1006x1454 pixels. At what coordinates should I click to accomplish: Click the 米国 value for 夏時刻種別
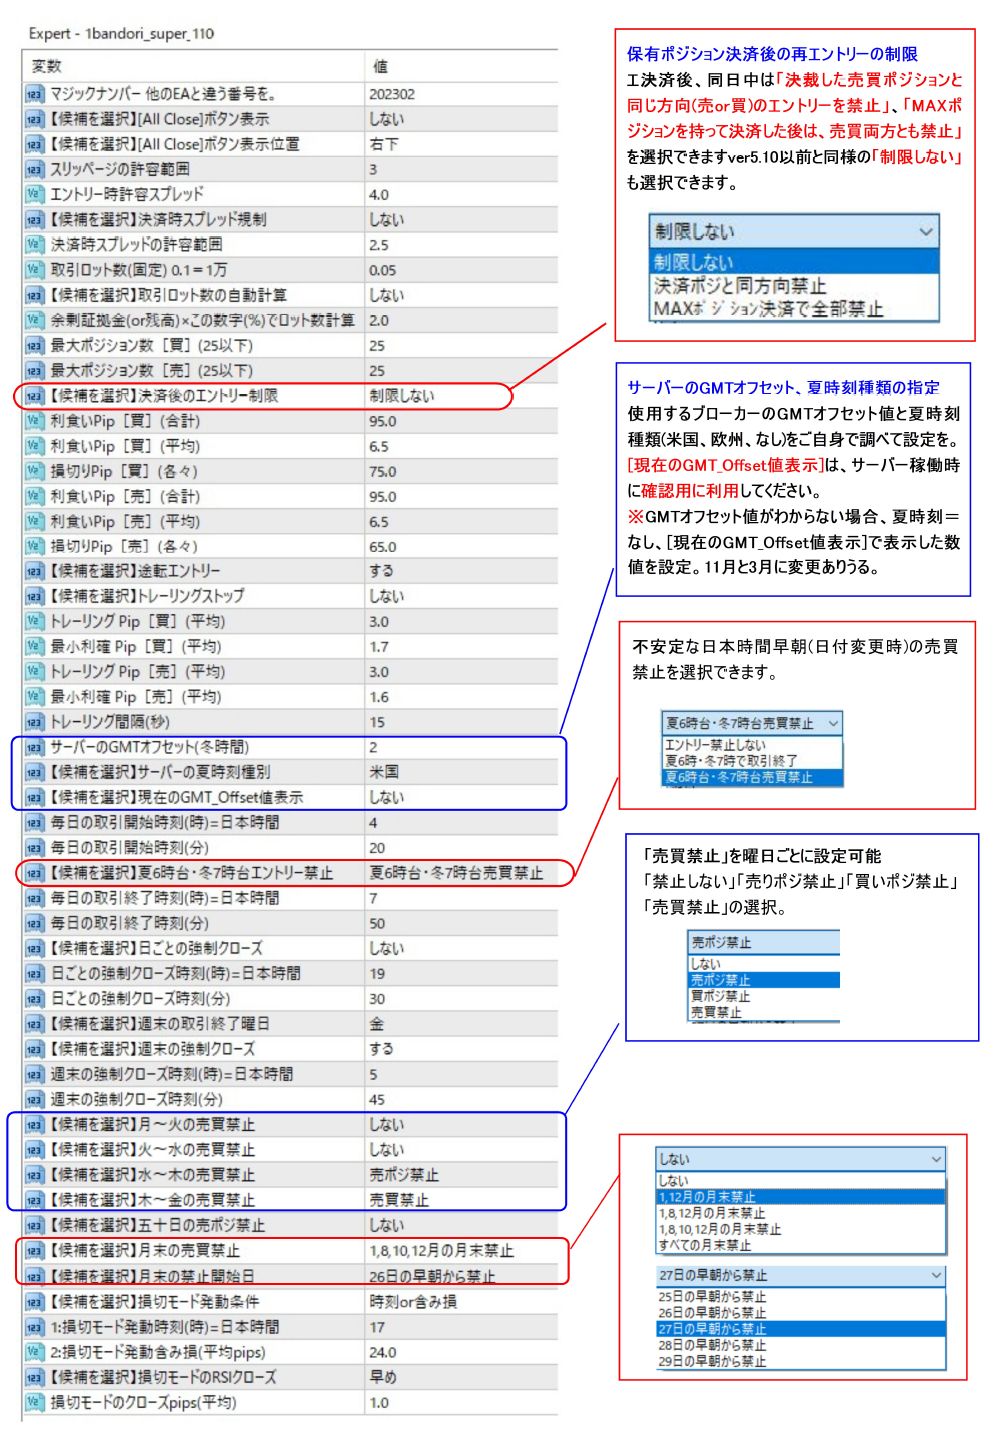(x=384, y=772)
